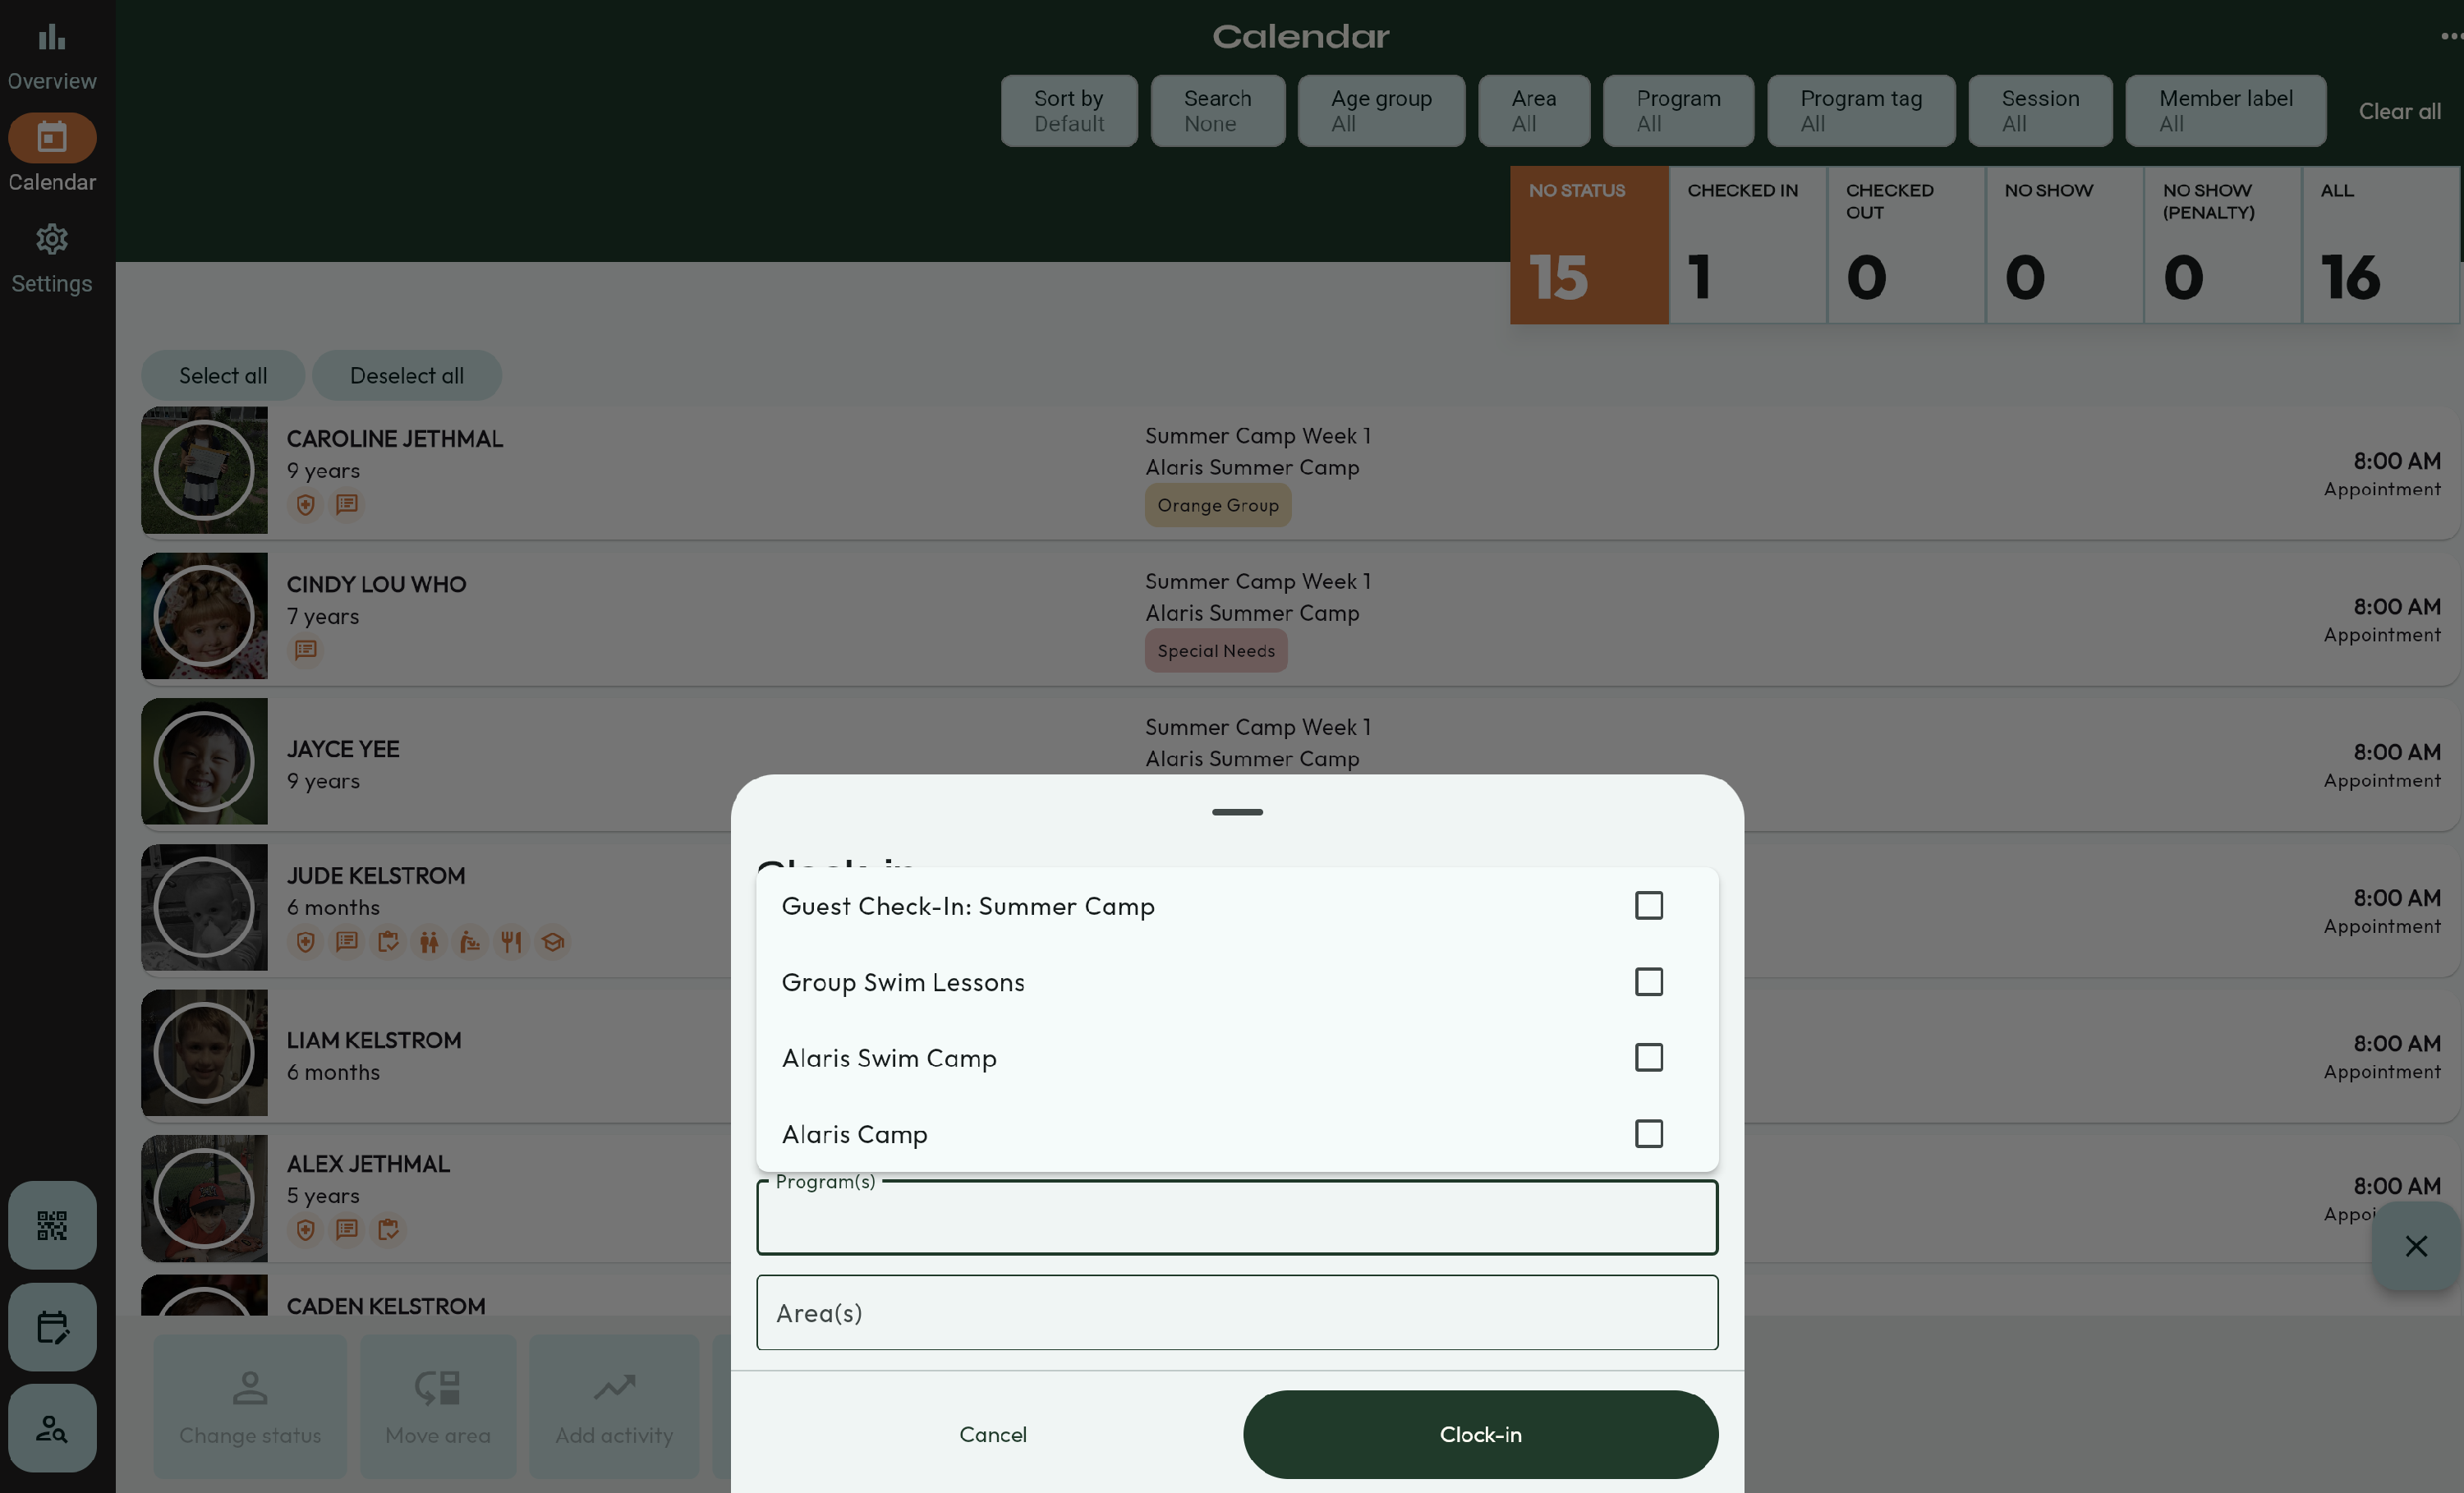Screen dimensions: 2464x1493
Task: Select the CHECKED IN tab
Action: [1748, 245]
